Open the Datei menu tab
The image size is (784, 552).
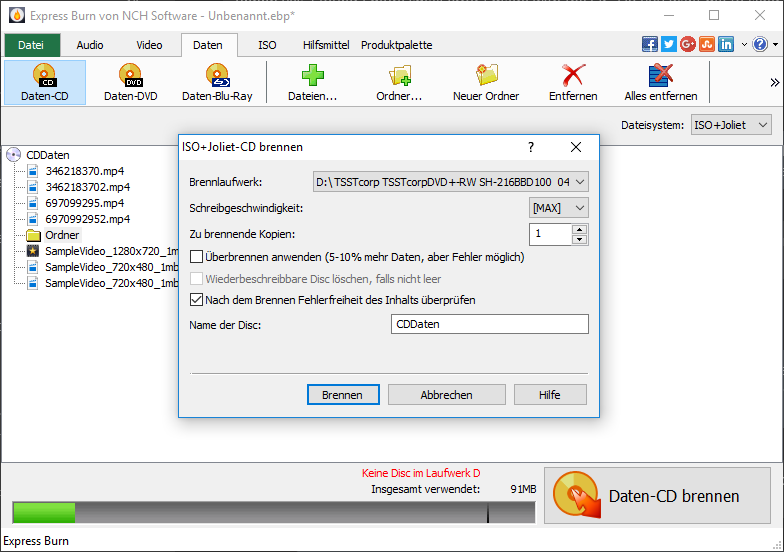pyautogui.click(x=31, y=45)
